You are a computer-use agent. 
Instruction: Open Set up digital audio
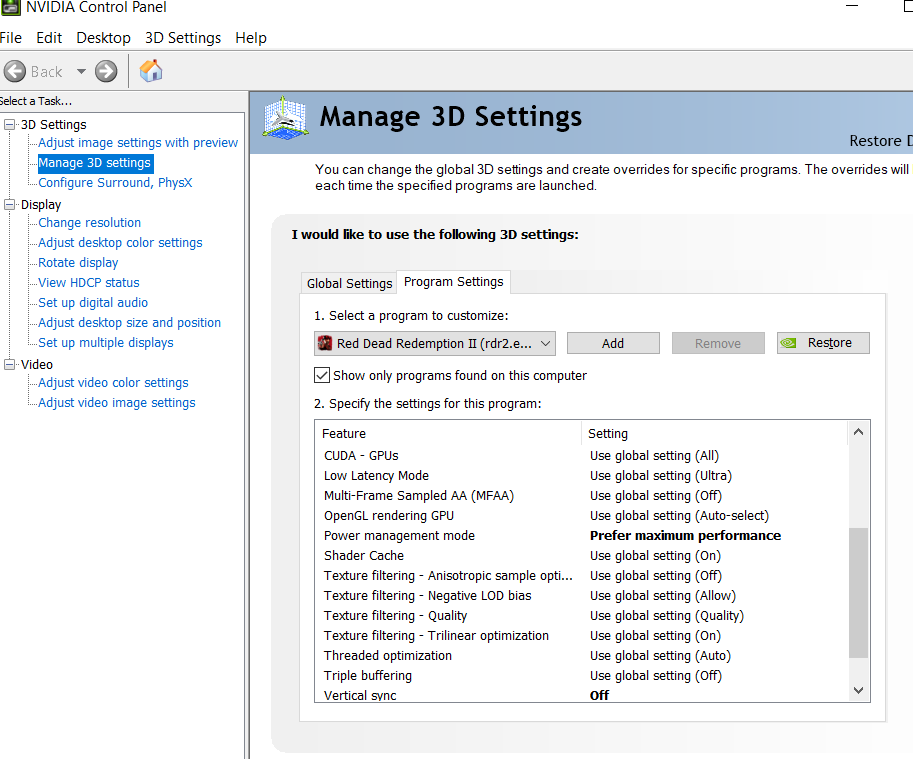pos(93,303)
